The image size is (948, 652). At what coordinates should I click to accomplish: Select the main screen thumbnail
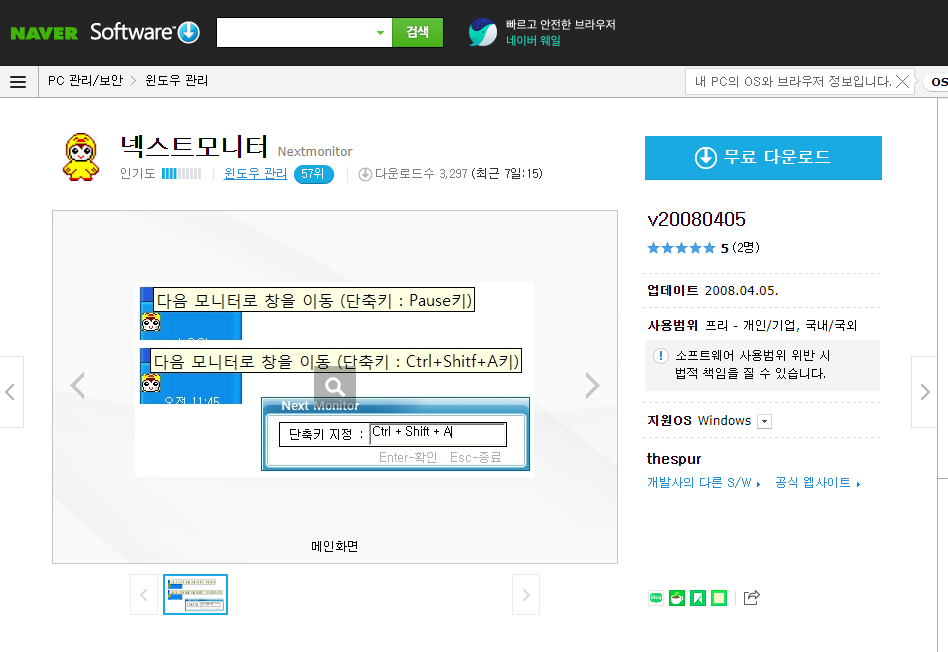(x=195, y=595)
